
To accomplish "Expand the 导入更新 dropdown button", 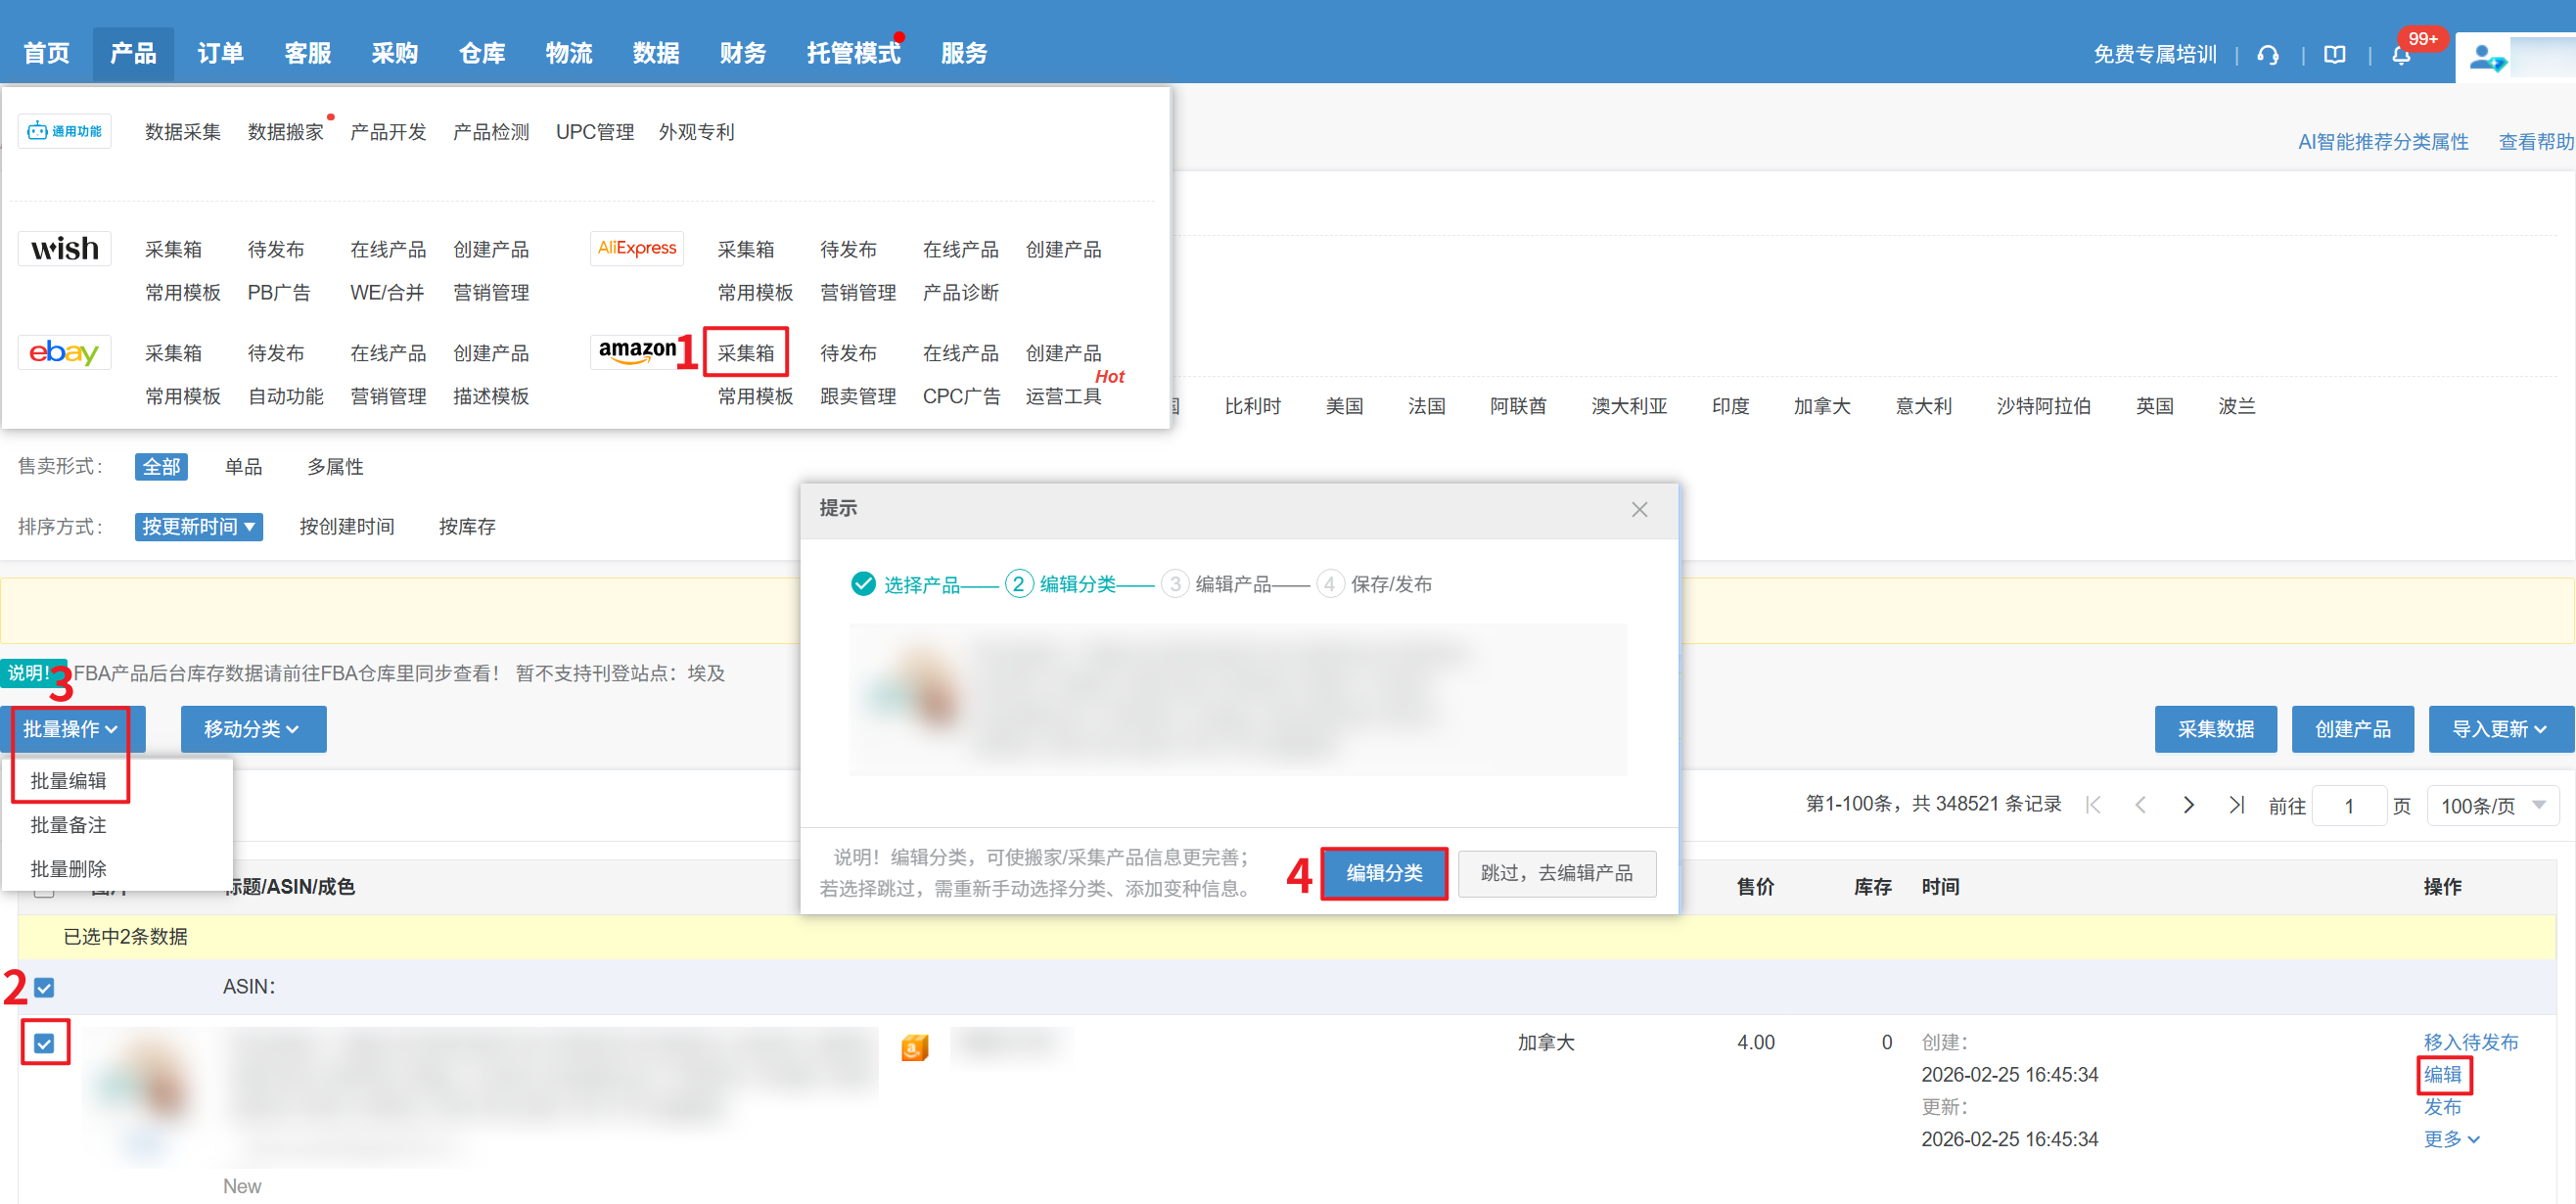I will coord(2499,729).
